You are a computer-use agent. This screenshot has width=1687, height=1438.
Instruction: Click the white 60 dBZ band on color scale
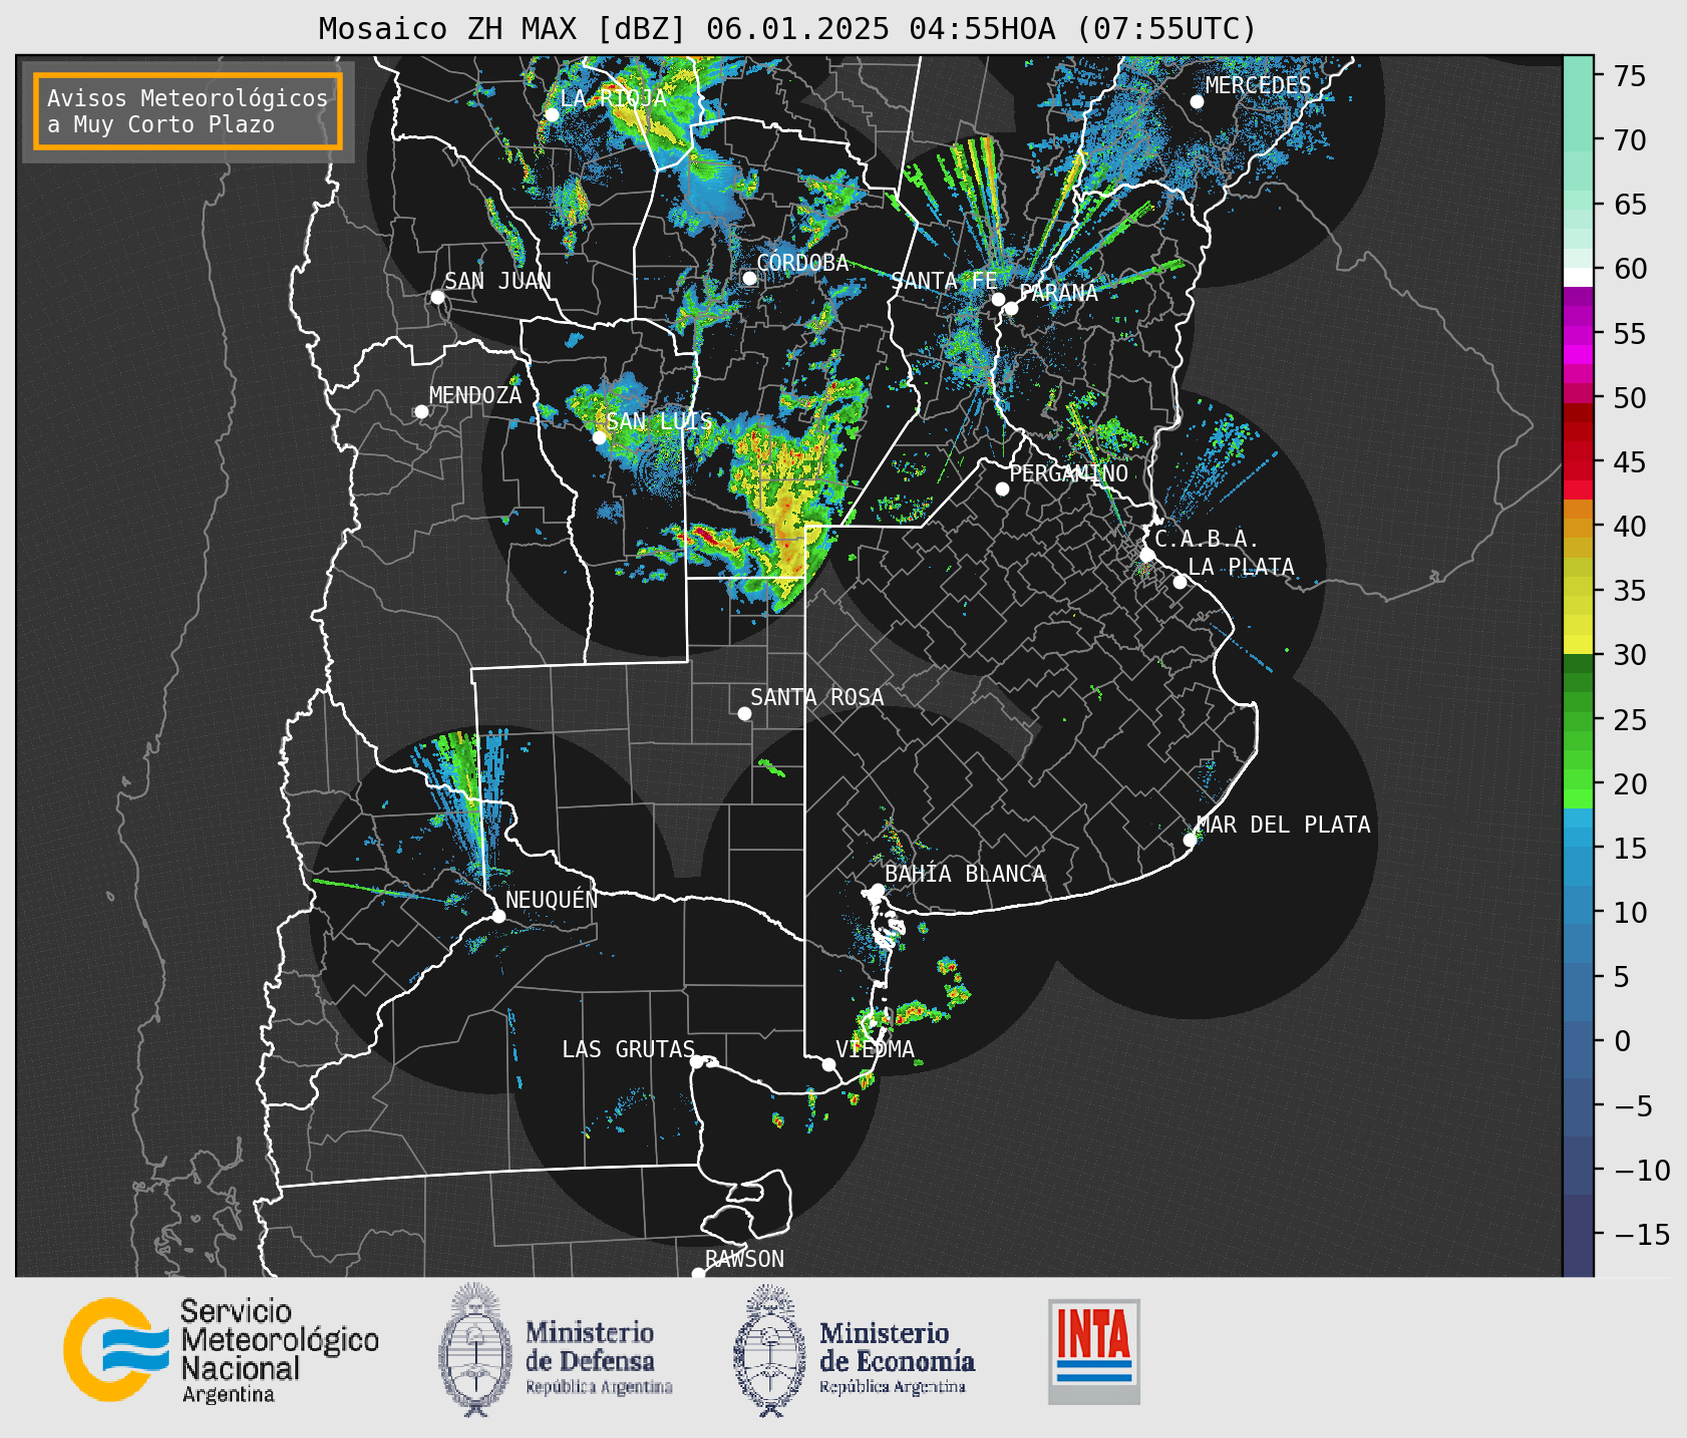1577,276
